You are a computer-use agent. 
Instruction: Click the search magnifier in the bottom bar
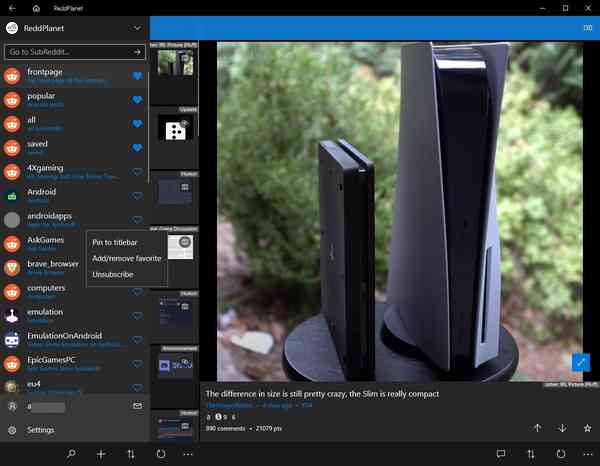tap(71, 454)
